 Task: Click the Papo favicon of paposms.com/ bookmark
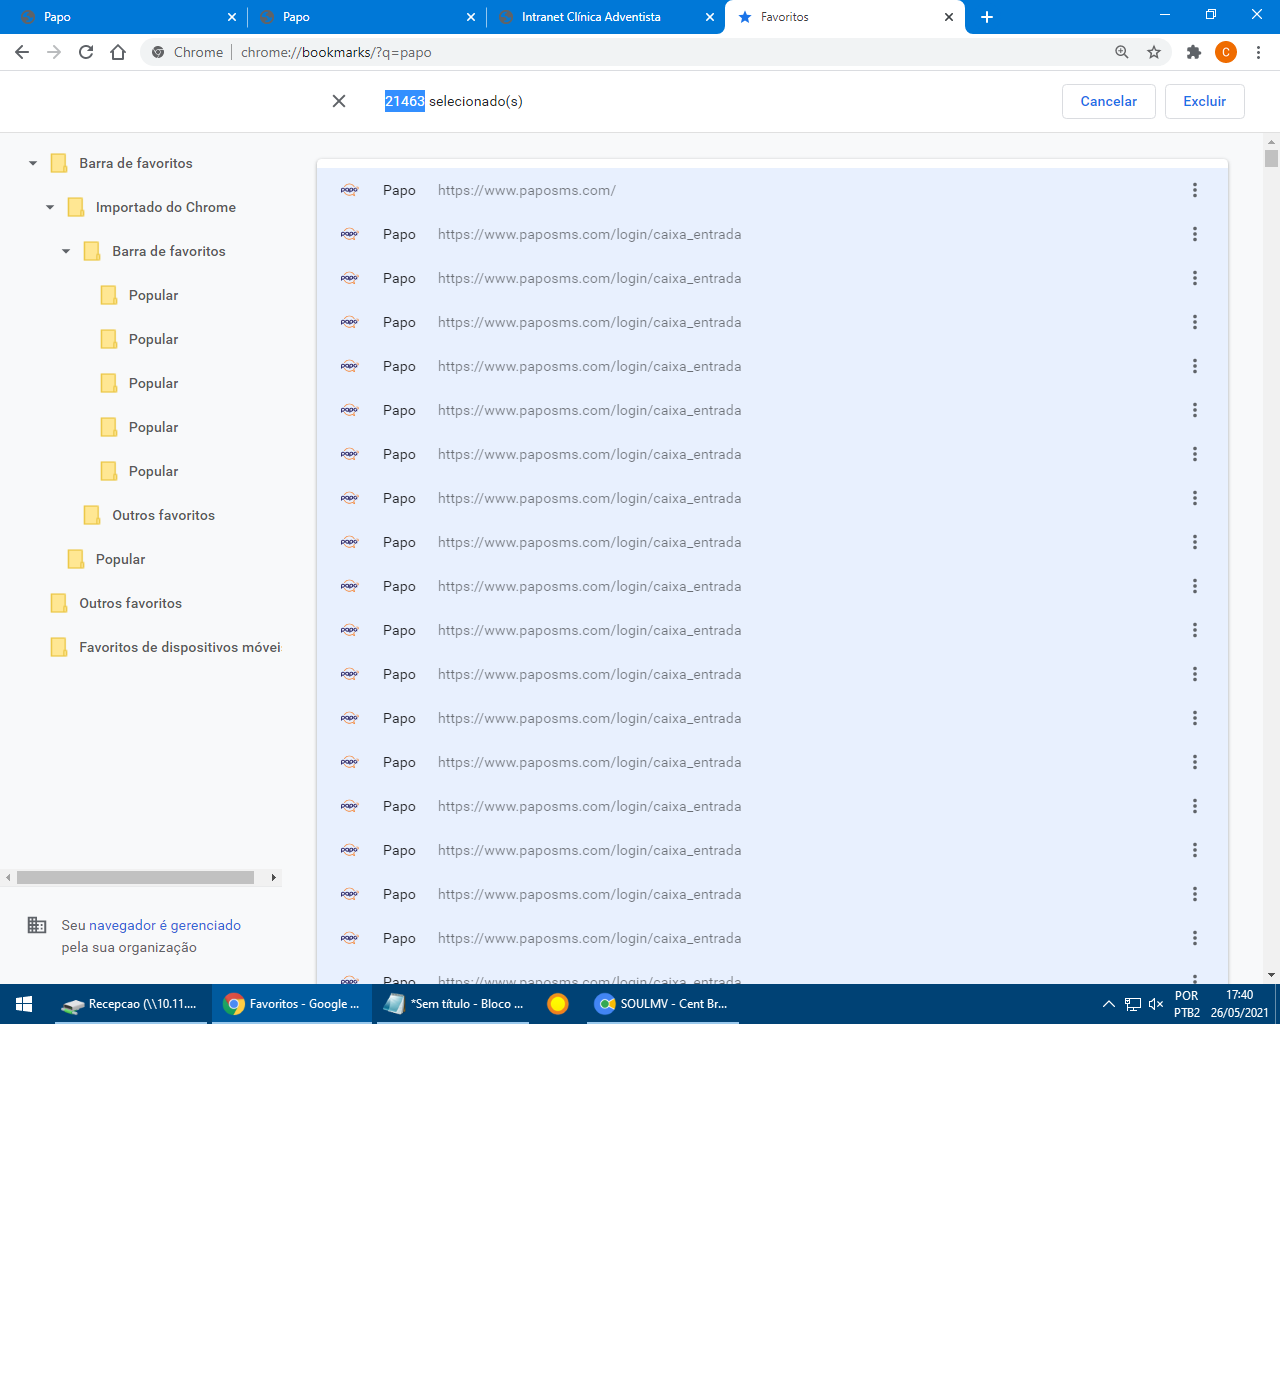coord(349,190)
